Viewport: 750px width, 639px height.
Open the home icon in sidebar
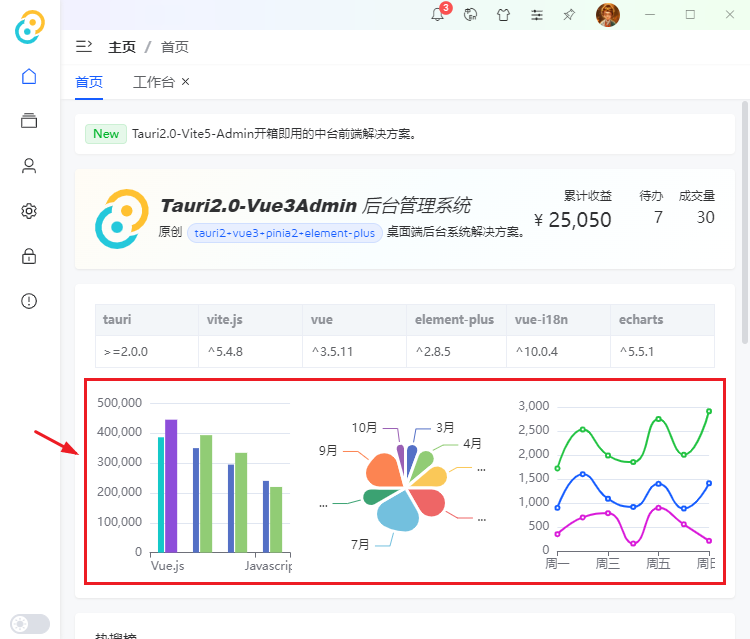point(29,77)
